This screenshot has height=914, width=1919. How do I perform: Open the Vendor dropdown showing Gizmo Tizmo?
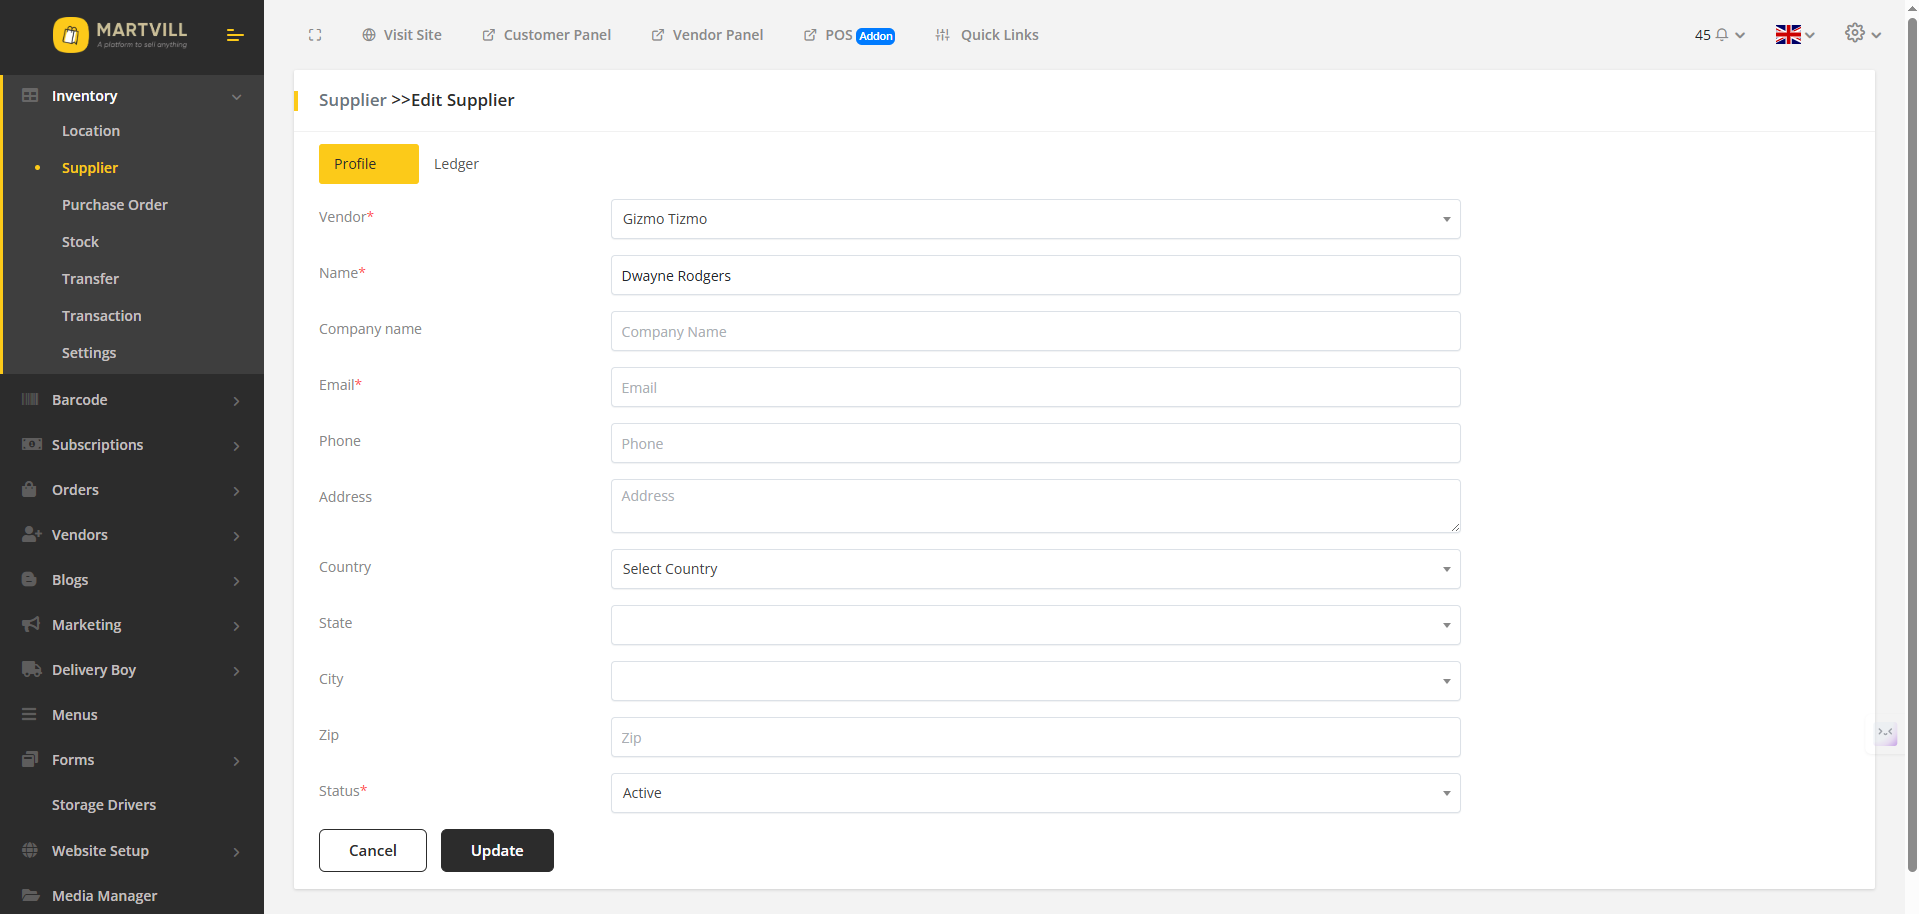click(1035, 219)
